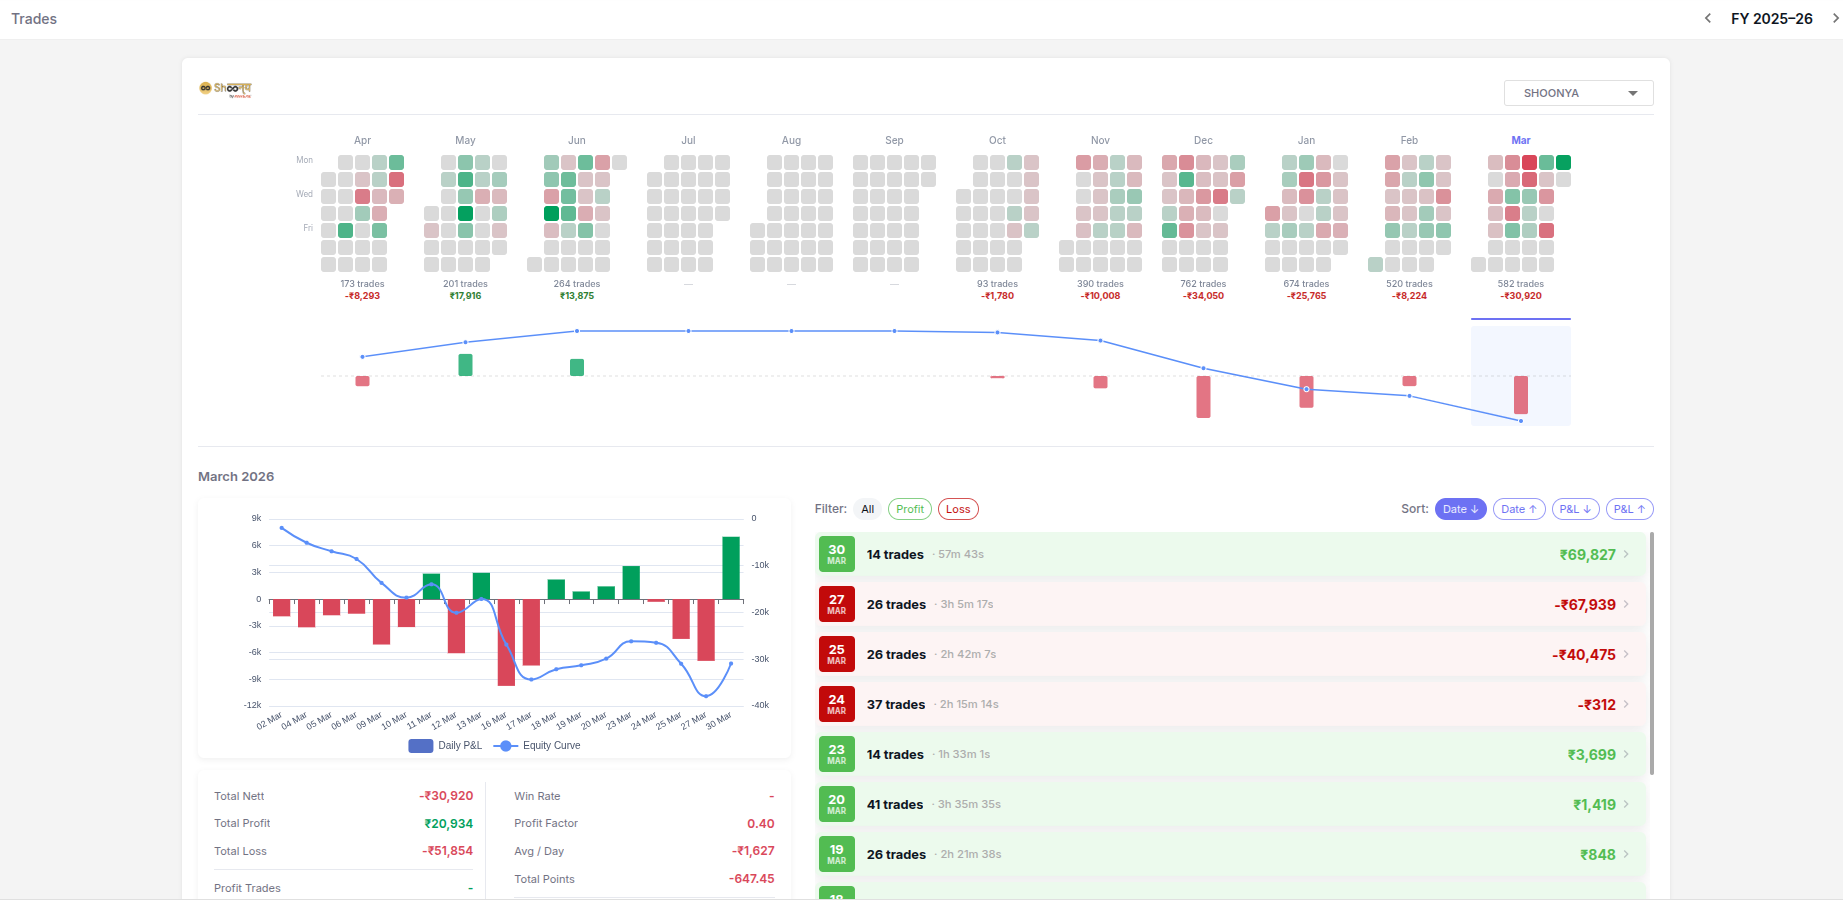Click the Trades page title
Screen dimensions: 1843x900
(34, 19)
